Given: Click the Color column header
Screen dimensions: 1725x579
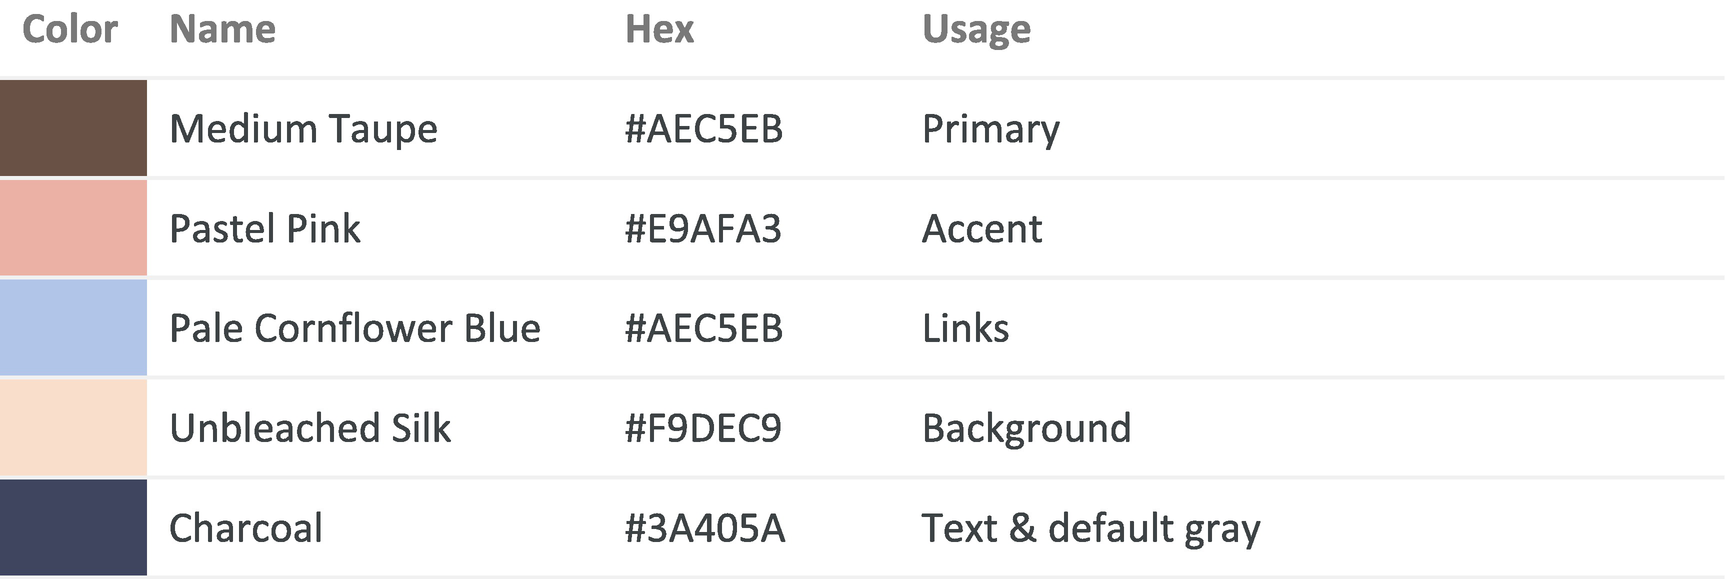Looking at the screenshot, I should pyautogui.click(x=70, y=30).
